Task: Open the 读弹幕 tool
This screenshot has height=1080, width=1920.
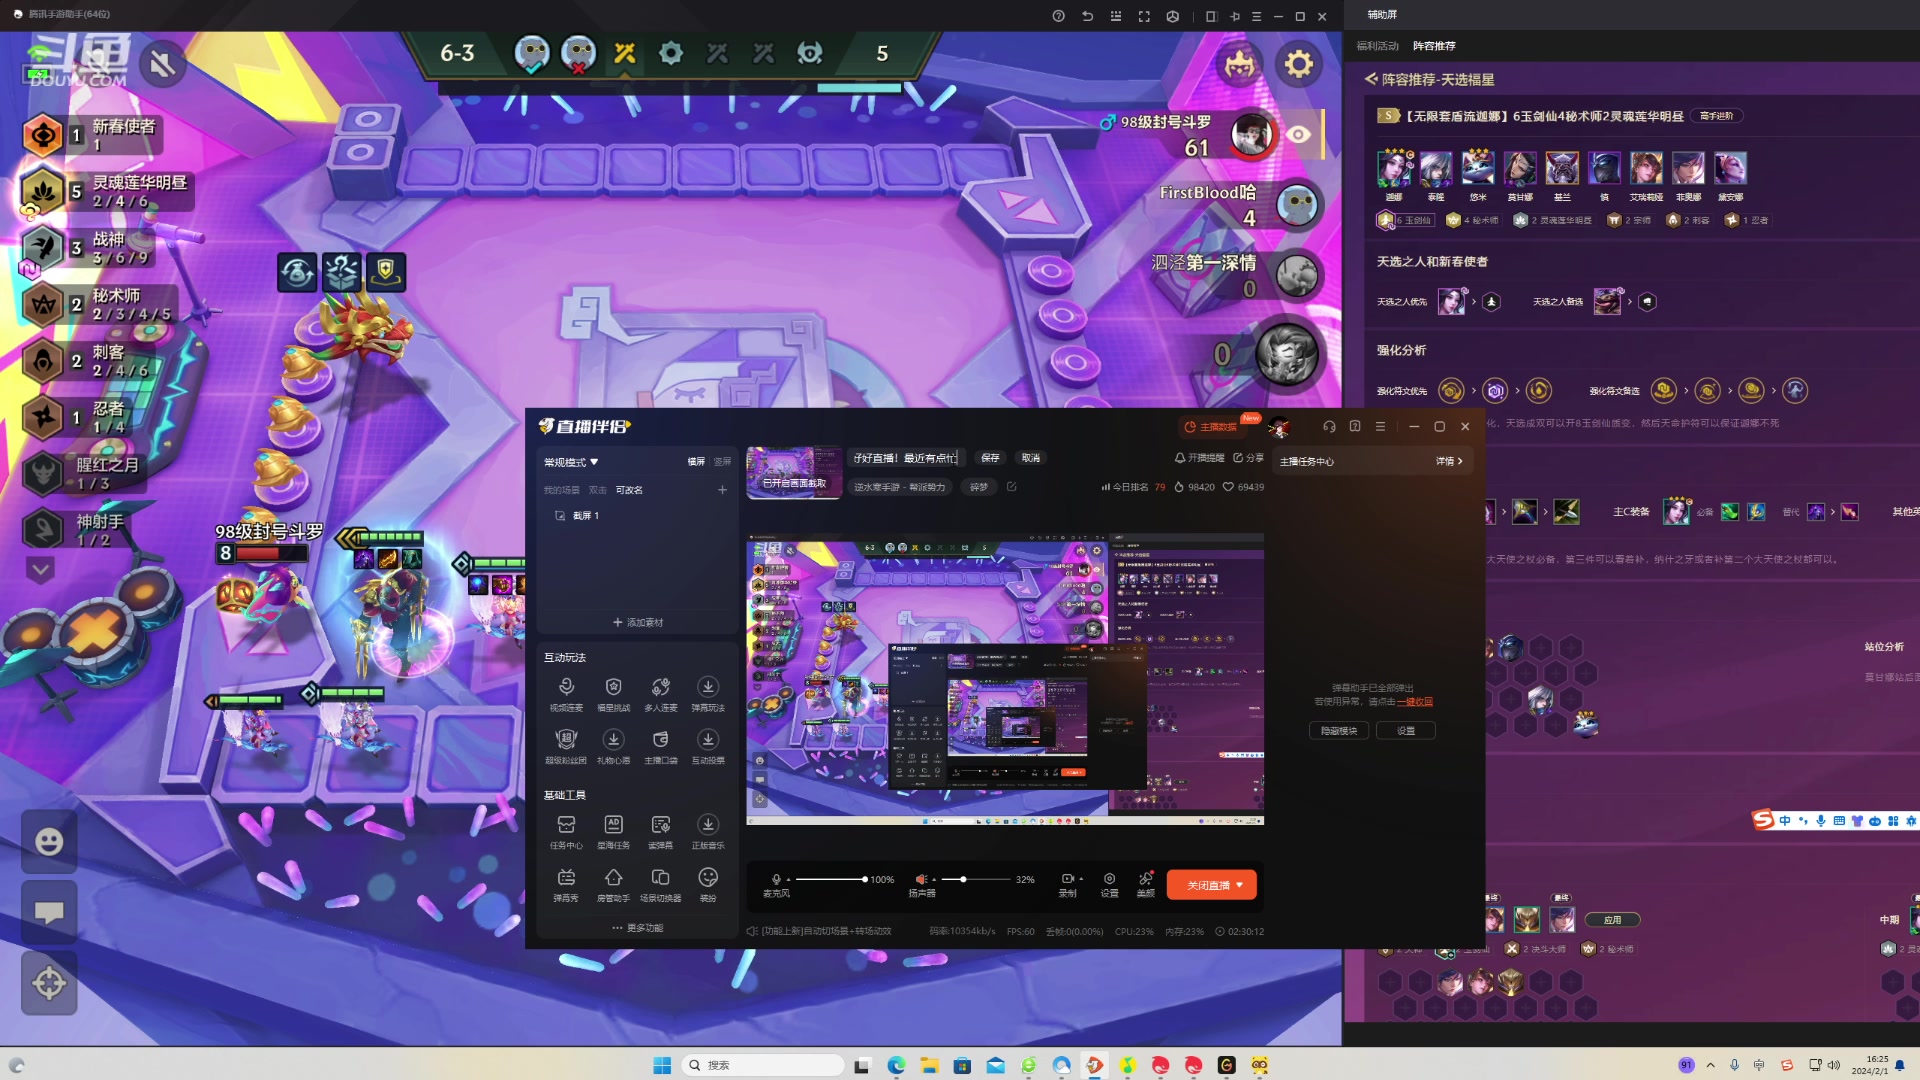Action: (660, 831)
